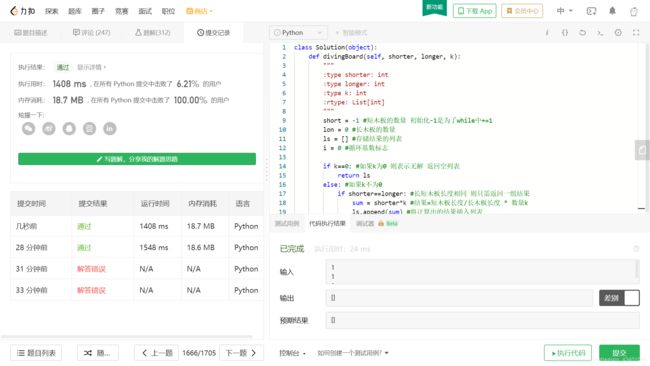Screen dimensions: 650x366
Task: Share result via QQ icon
Action: 69,128
